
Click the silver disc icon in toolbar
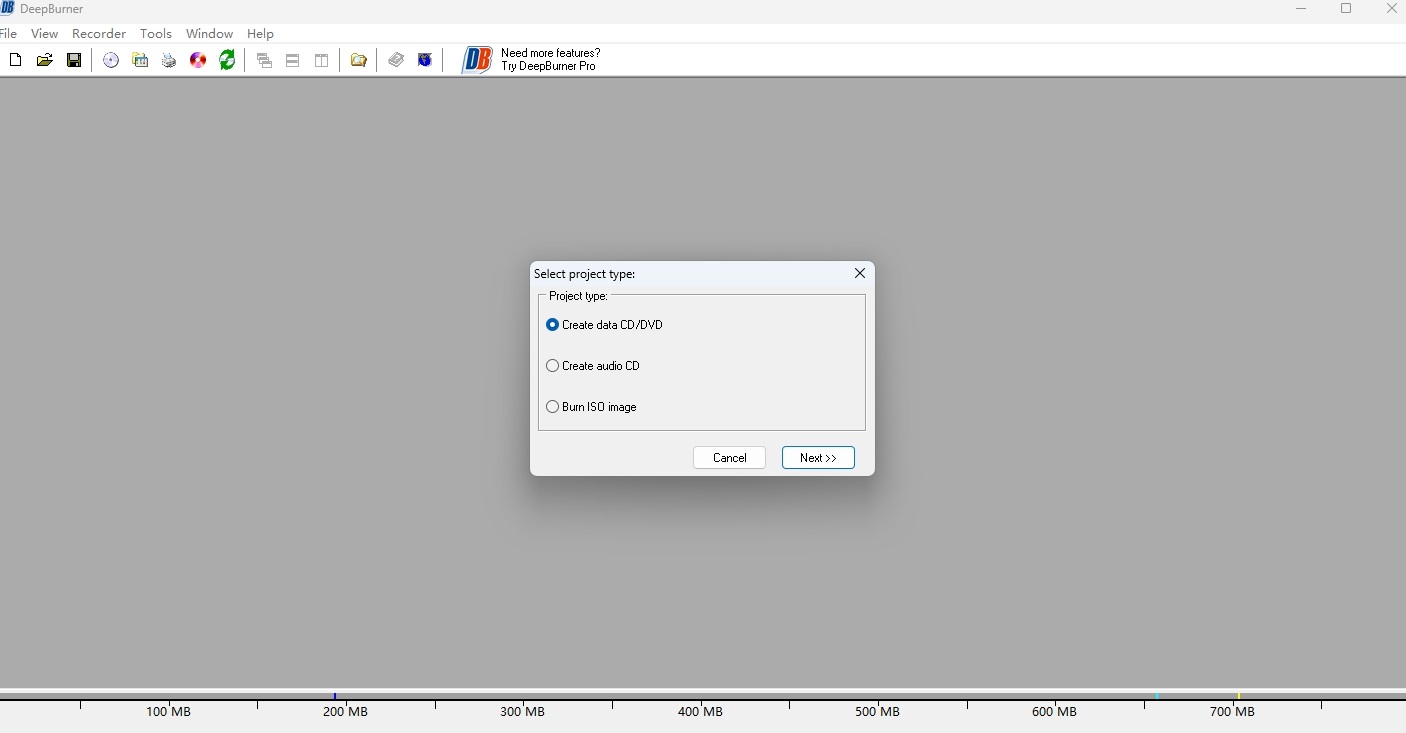coord(111,60)
